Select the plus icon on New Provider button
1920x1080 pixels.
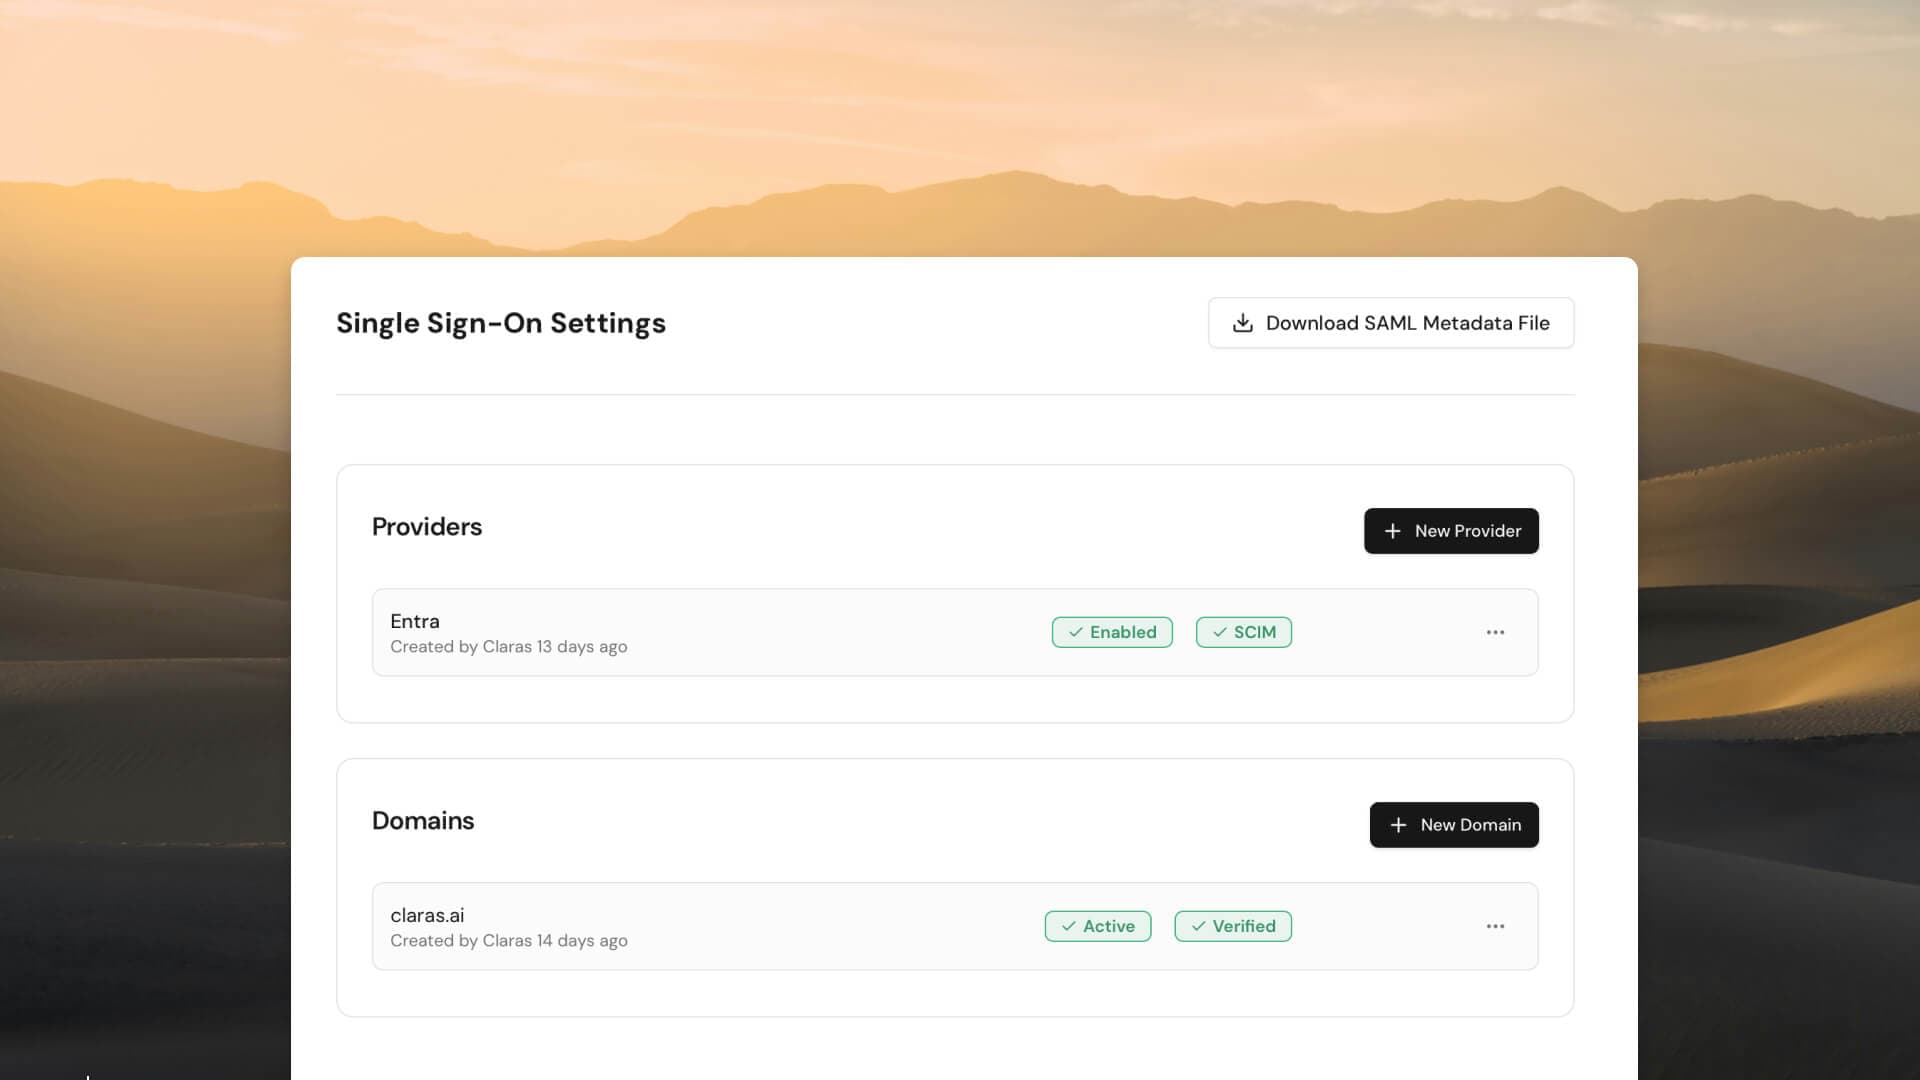tap(1394, 531)
